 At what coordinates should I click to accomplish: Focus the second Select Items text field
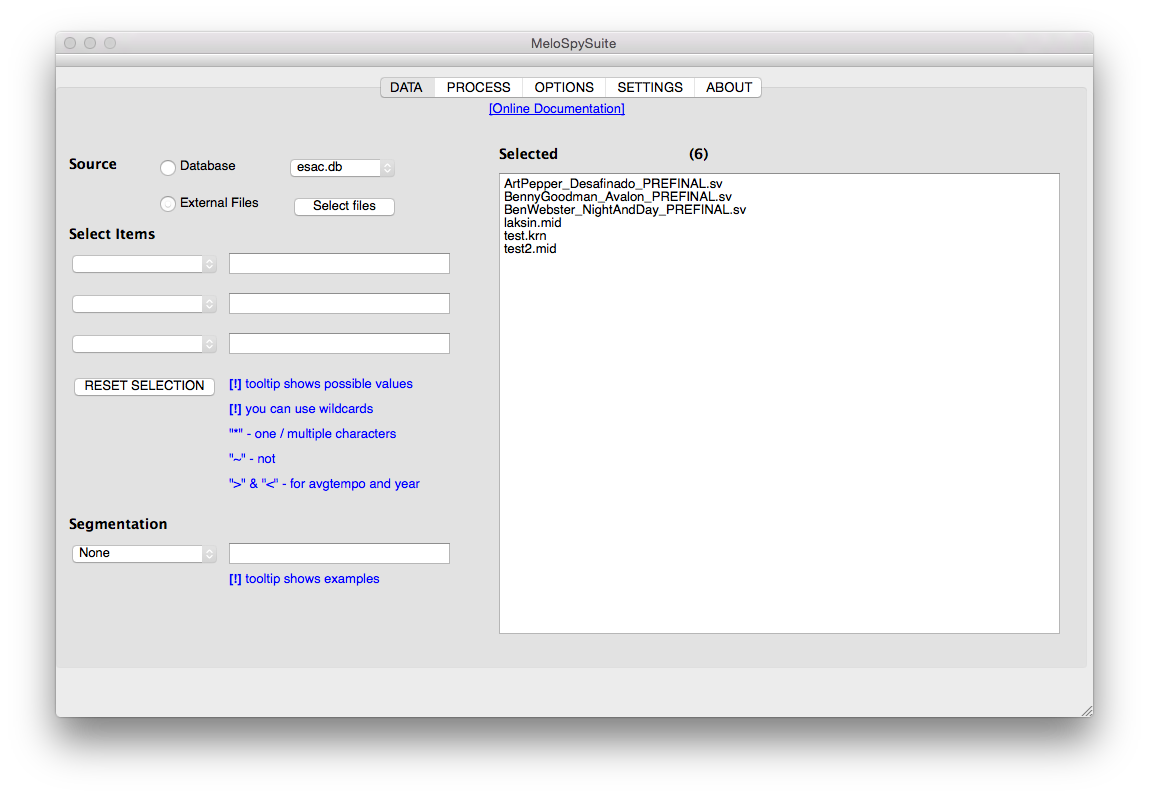point(339,303)
